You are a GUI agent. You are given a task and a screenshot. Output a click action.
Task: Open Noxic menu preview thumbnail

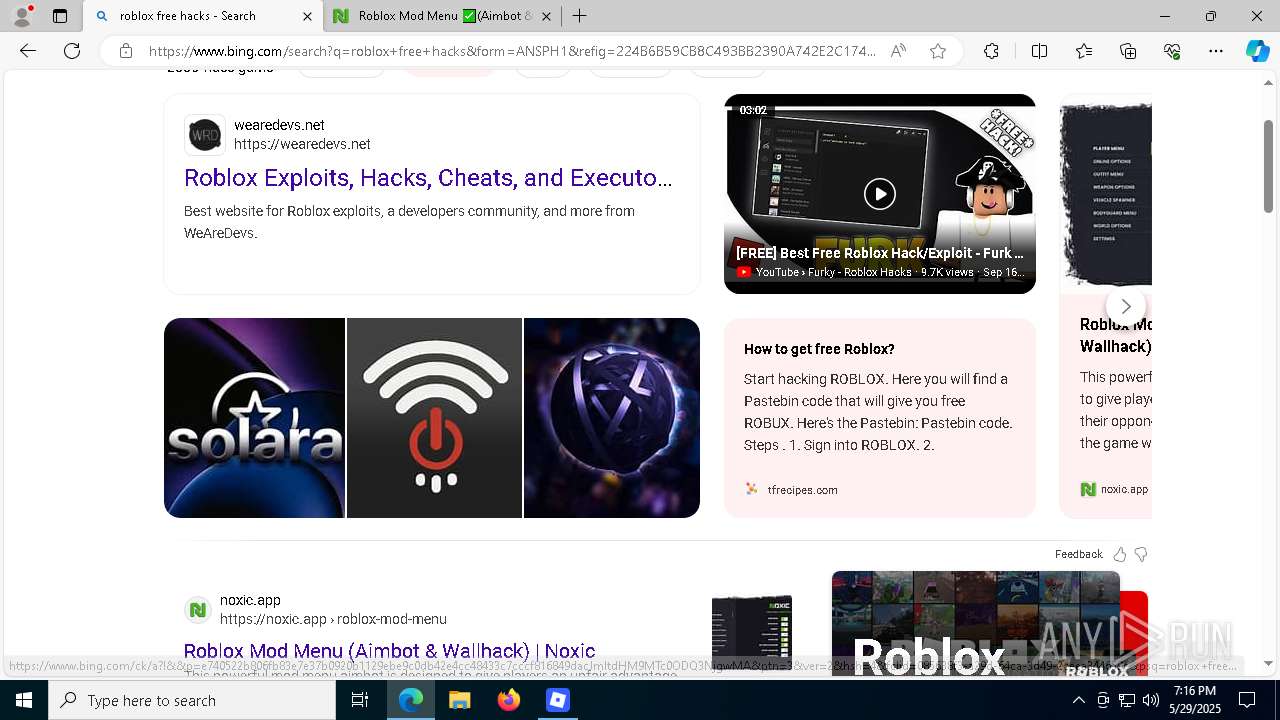752,635
